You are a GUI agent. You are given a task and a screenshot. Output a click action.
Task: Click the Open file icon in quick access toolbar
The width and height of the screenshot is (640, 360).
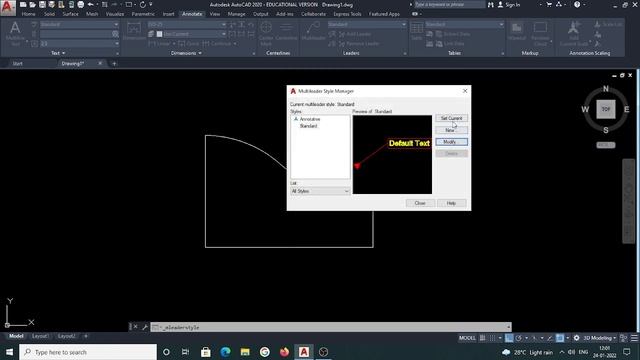[x=33, y=4]
